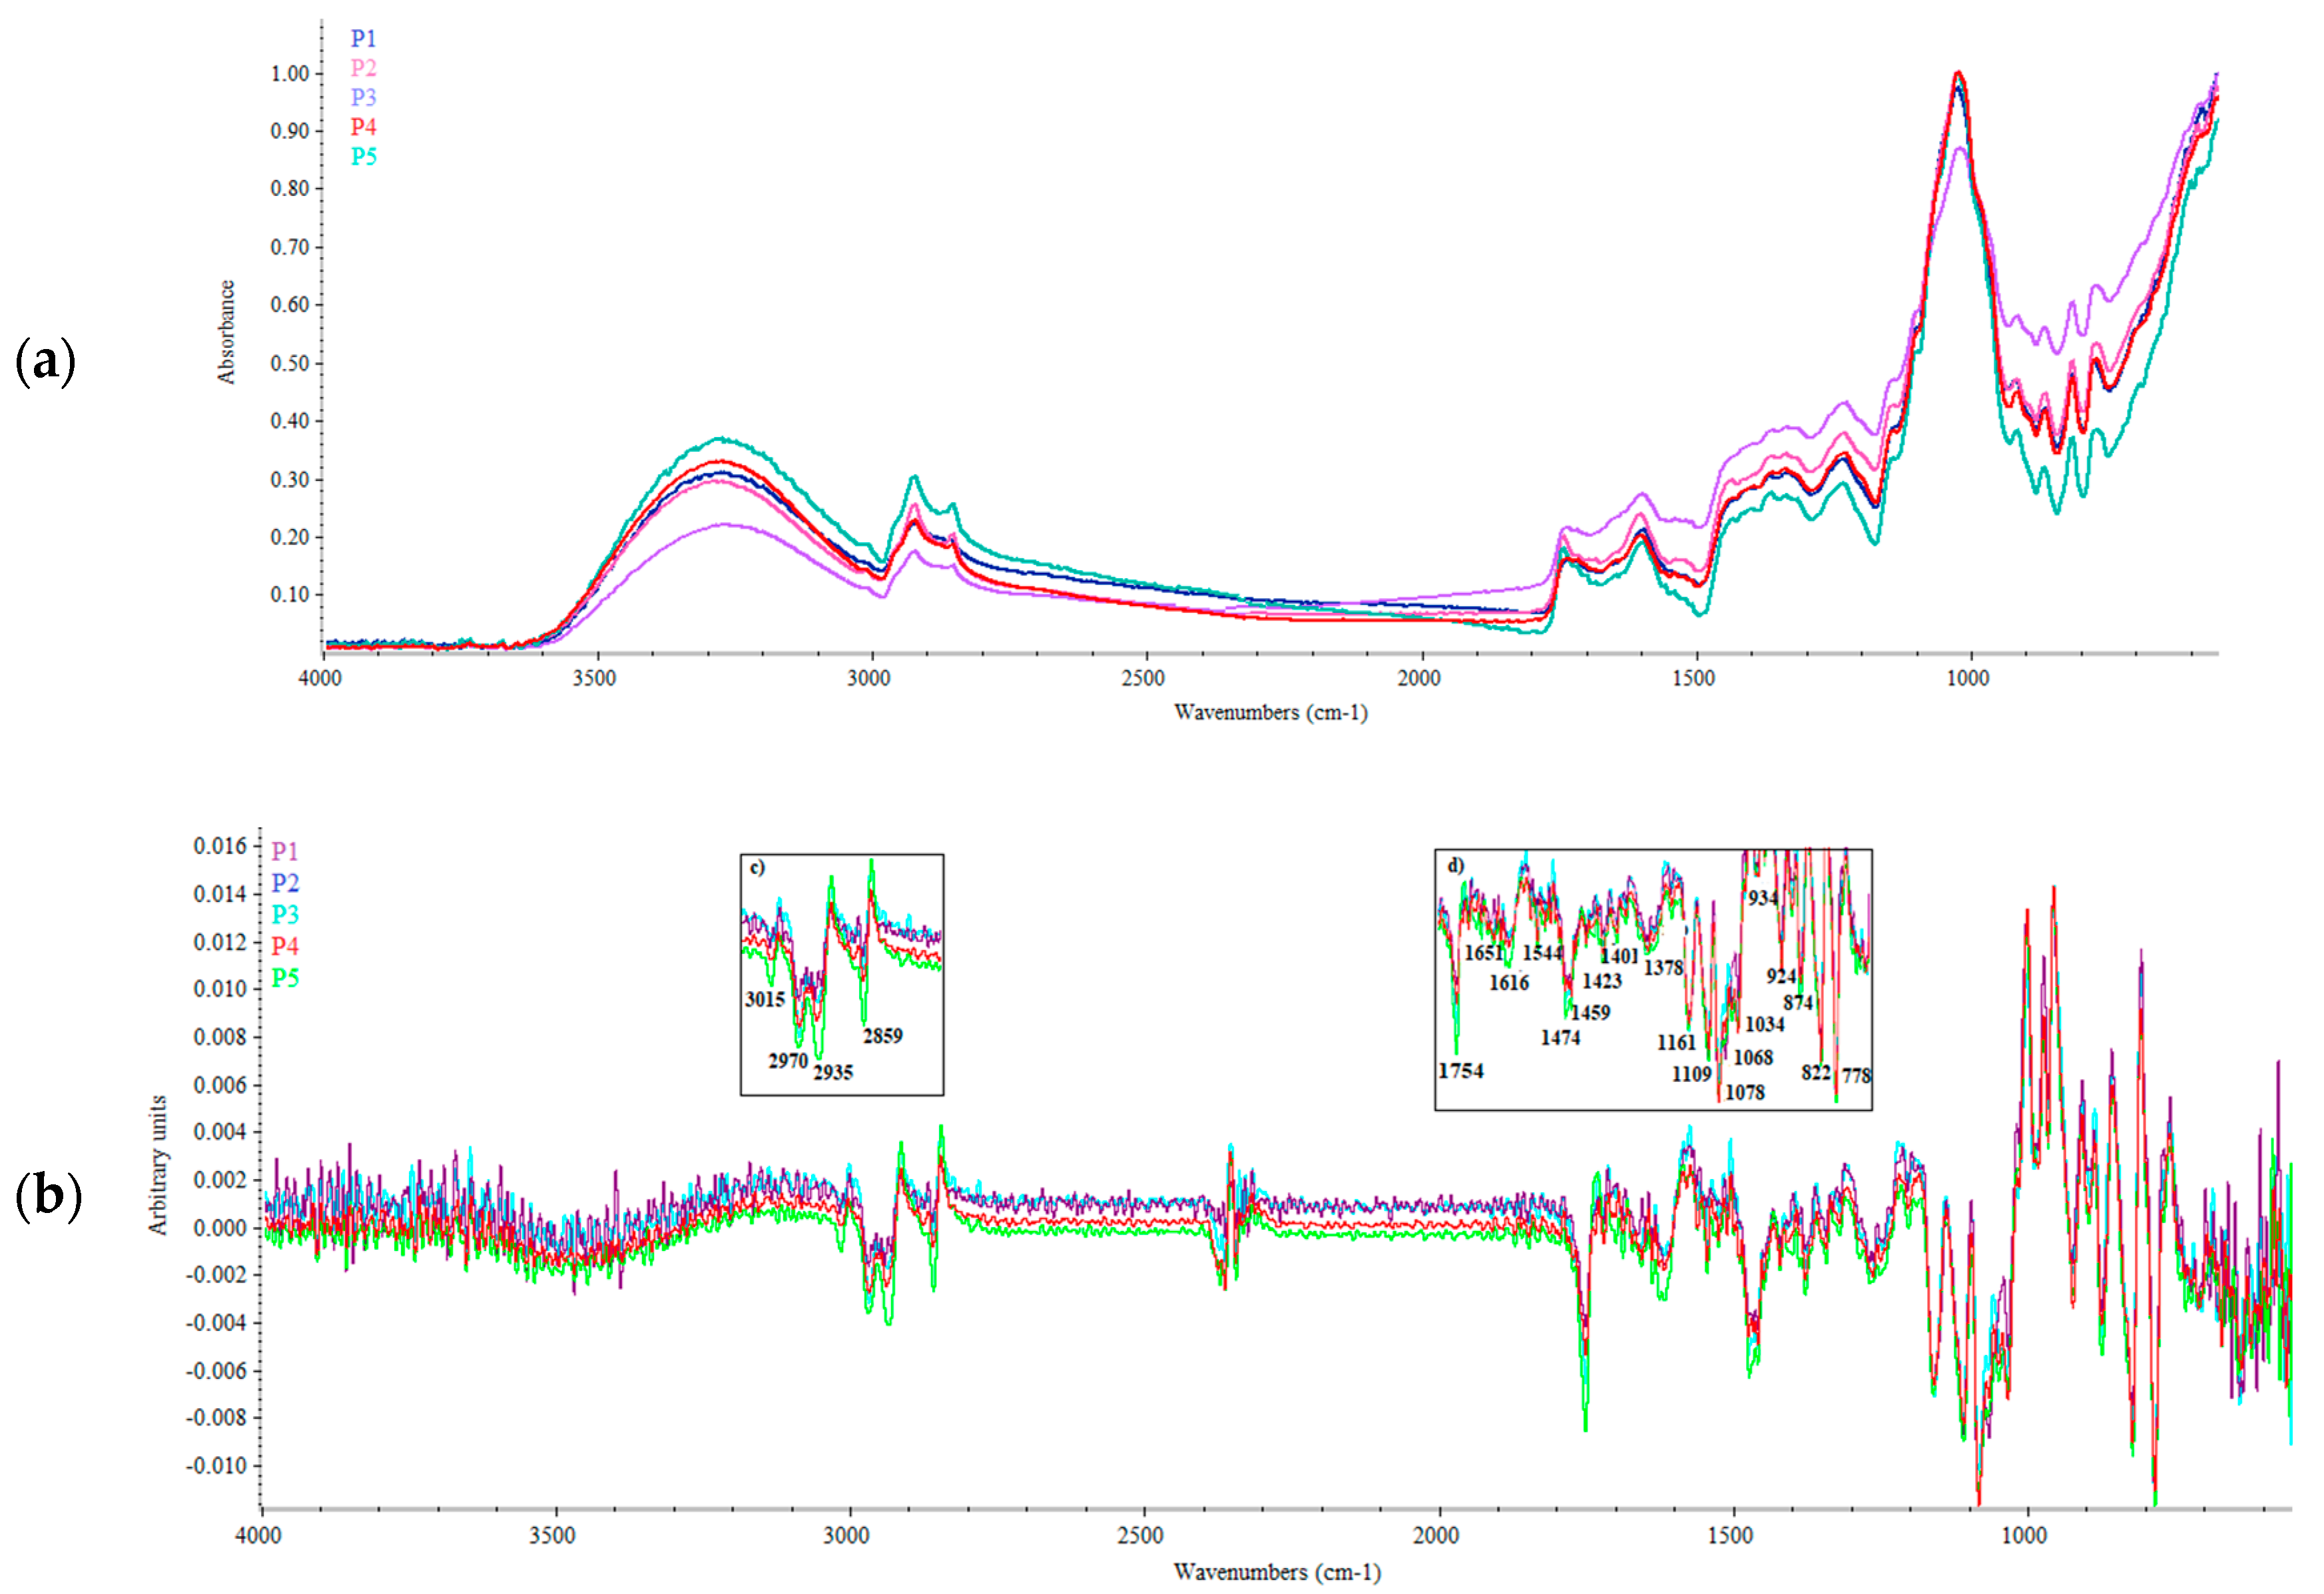Click the 3015 peak label in inset c)
Viewport: 2324px width, 1594px height.
pos(764,1000)
